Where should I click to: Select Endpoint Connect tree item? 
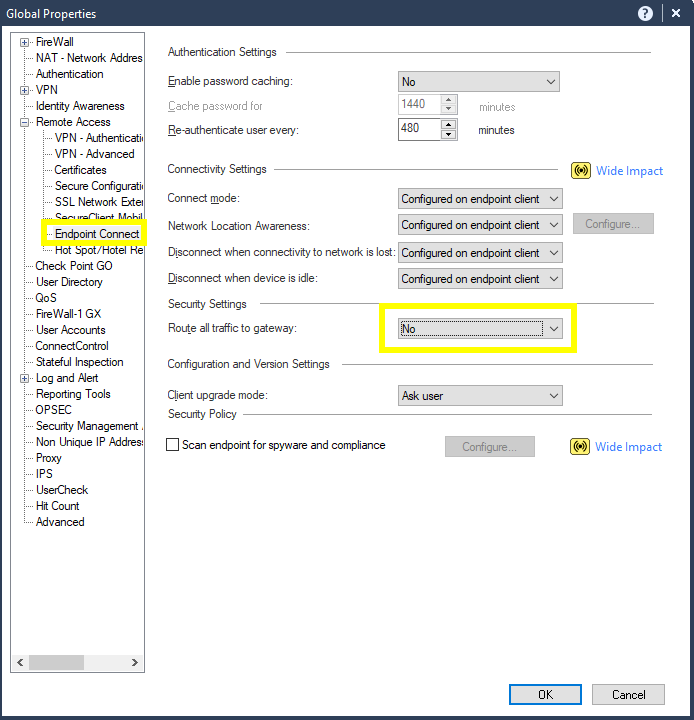point(97,234)
